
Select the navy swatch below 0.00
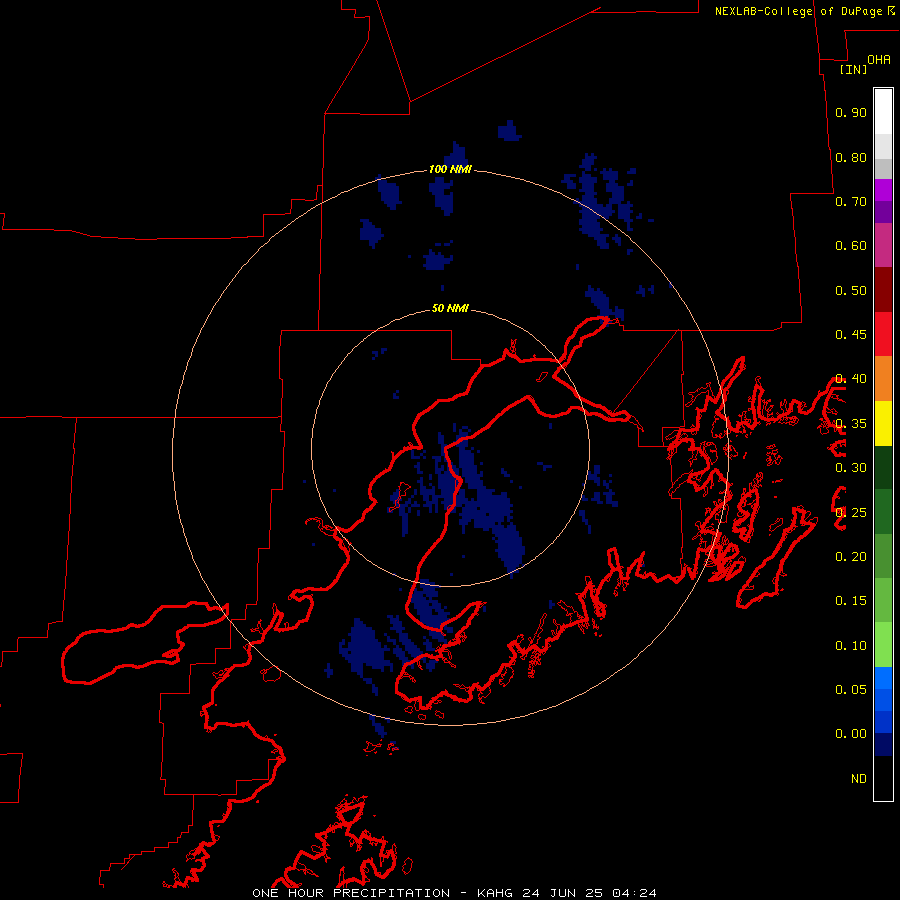pos(883,745)
